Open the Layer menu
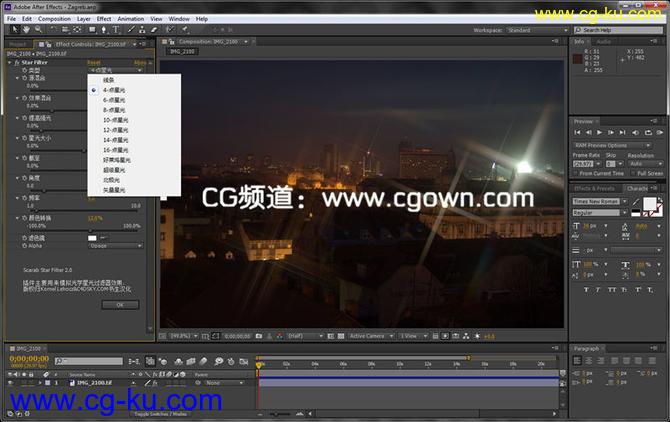This screenshot has height=422, width=670. coord(84,19)
